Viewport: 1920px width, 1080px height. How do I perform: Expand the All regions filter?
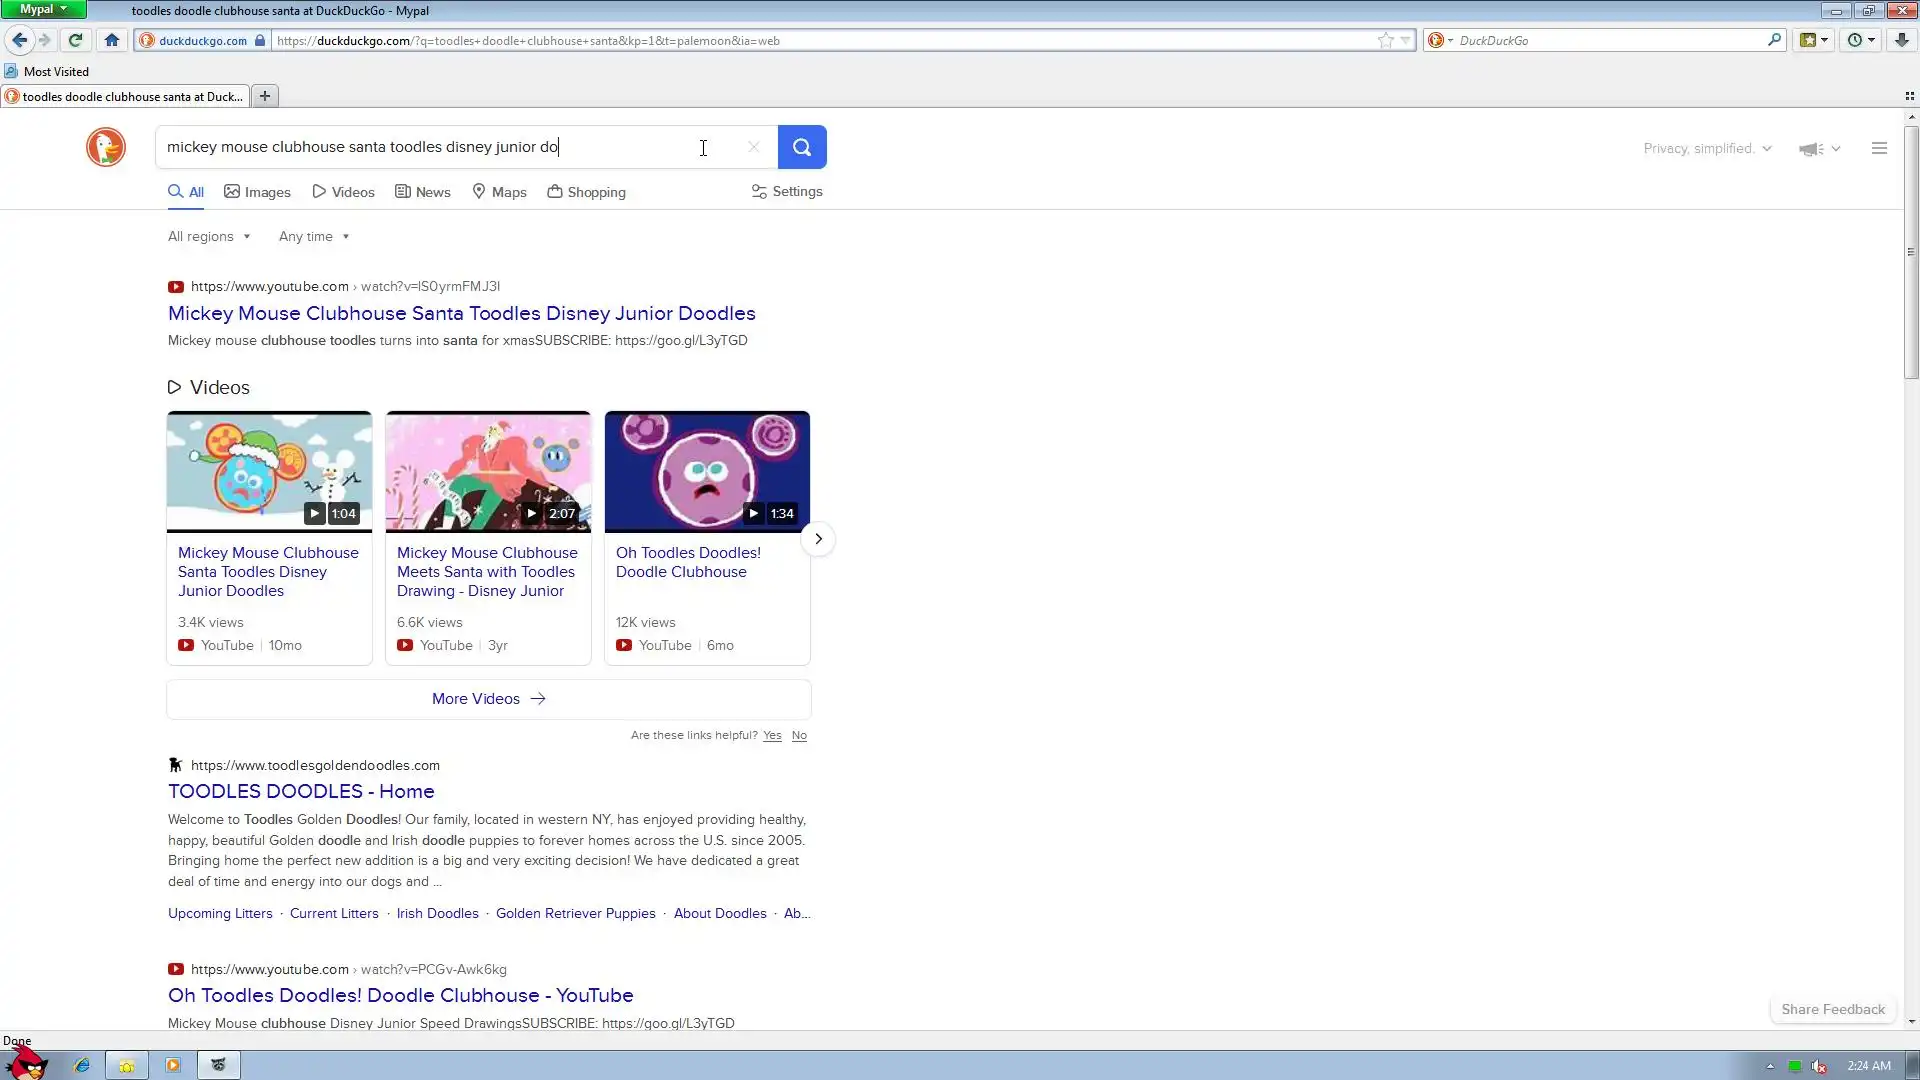tap(208, 237)
